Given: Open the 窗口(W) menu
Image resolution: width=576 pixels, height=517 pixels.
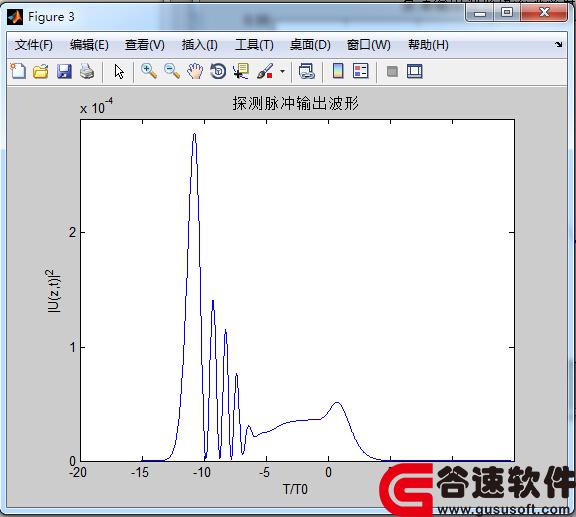Looking at the screenshot, I should [x=368, y=45].
